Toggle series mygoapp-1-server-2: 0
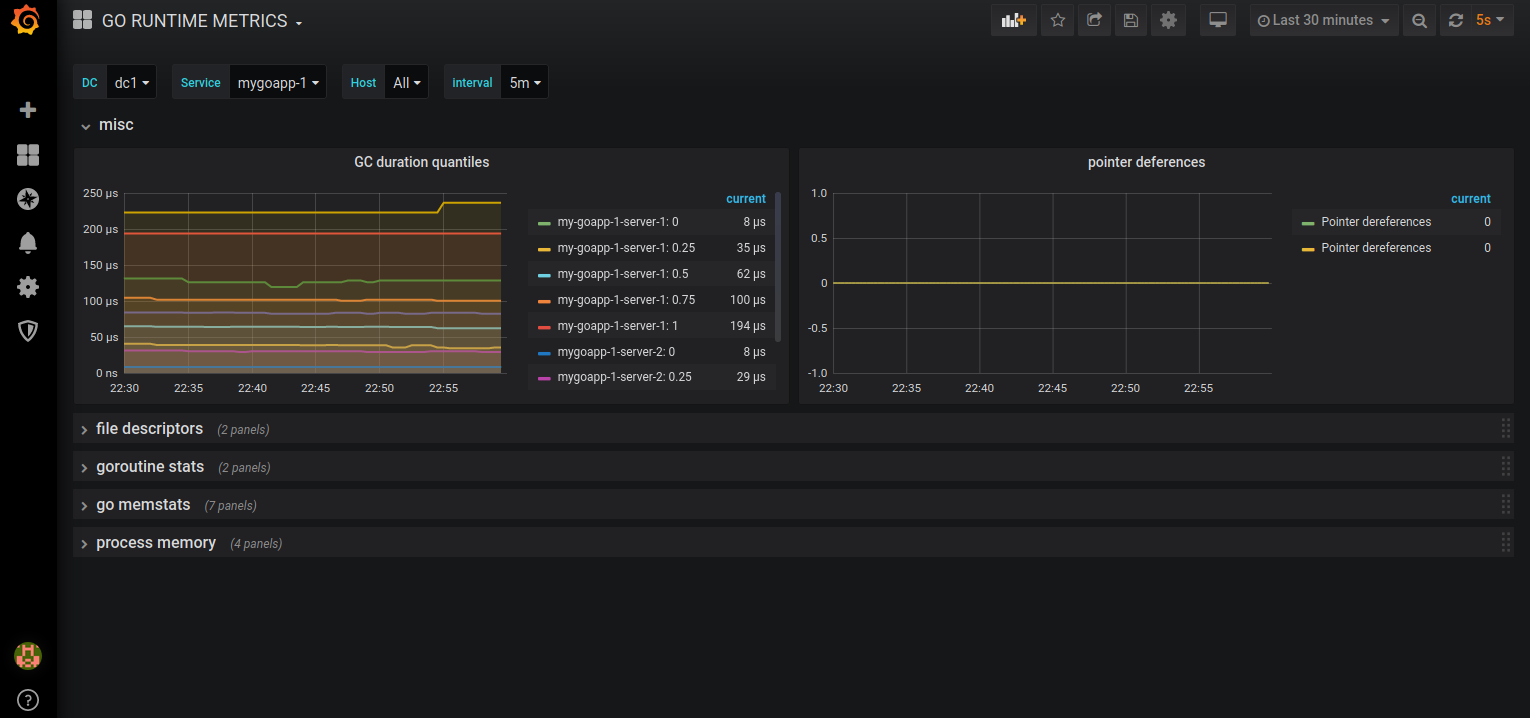The width and height of the screenshot is (1530, 718). [x=616, y=352]
